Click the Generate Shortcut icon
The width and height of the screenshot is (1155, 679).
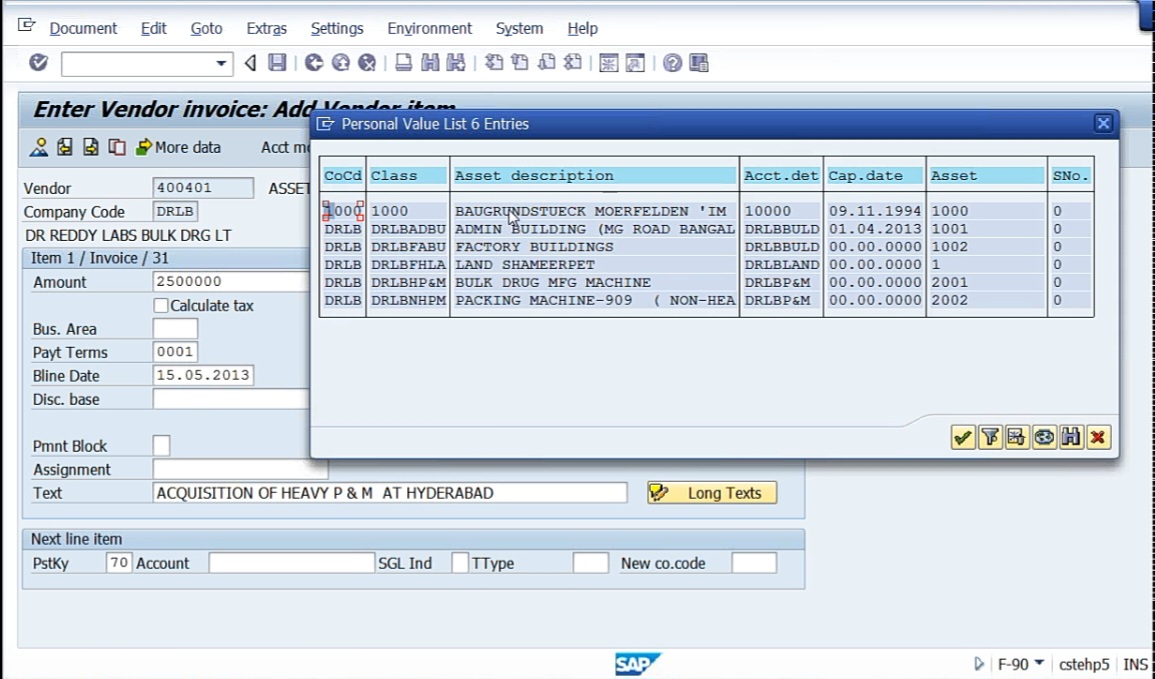(x=635, y=63)
